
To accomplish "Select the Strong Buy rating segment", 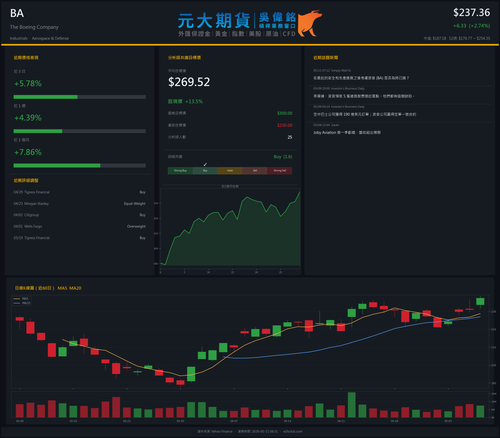I will [180, 171].
